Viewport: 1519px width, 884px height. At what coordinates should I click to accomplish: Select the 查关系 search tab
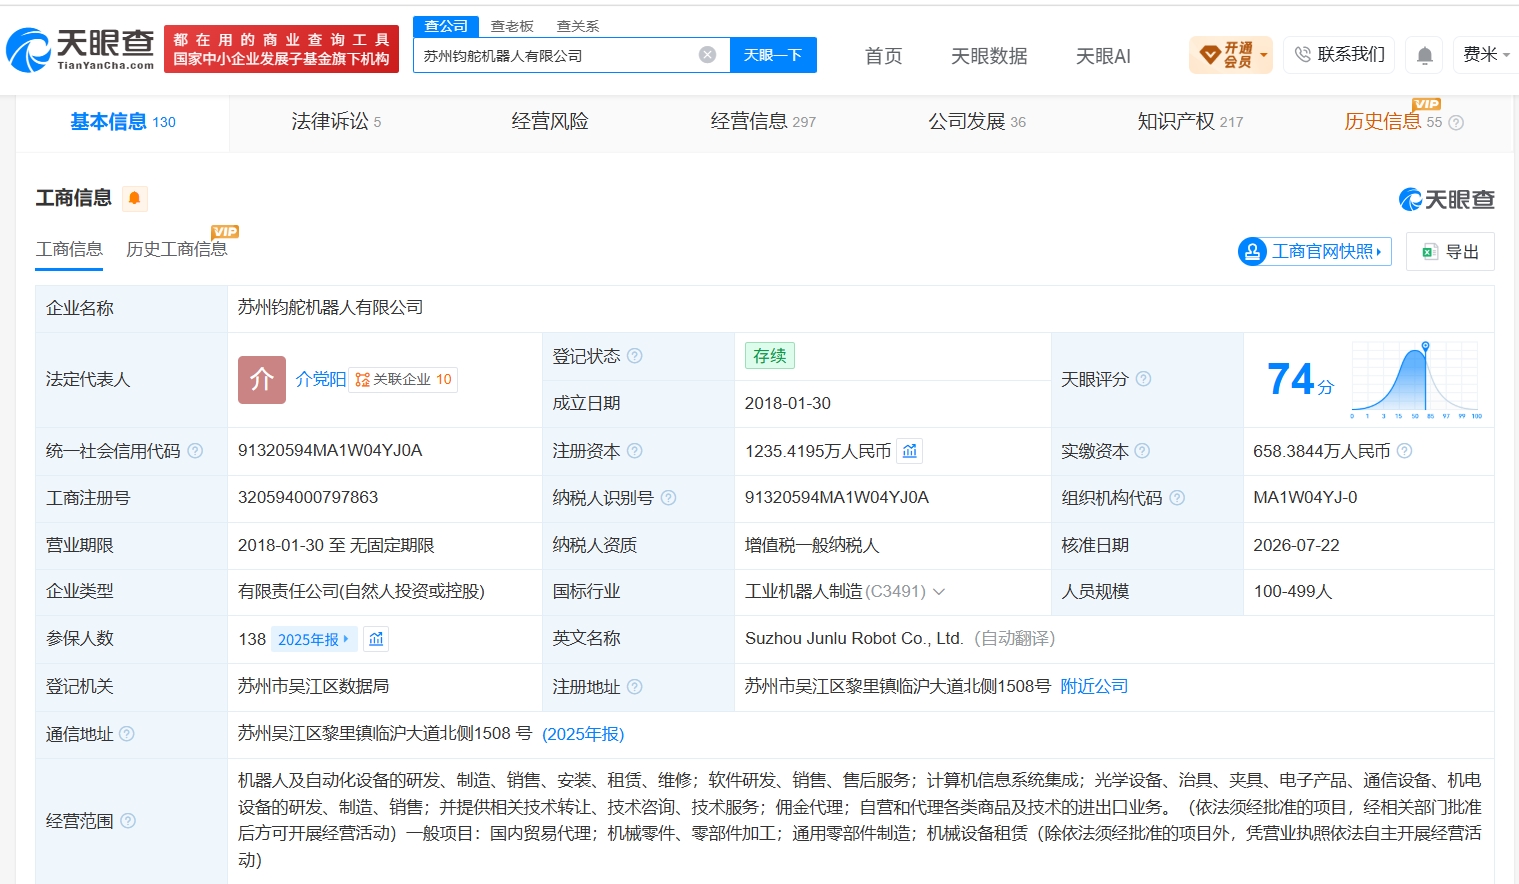point(578,26)
